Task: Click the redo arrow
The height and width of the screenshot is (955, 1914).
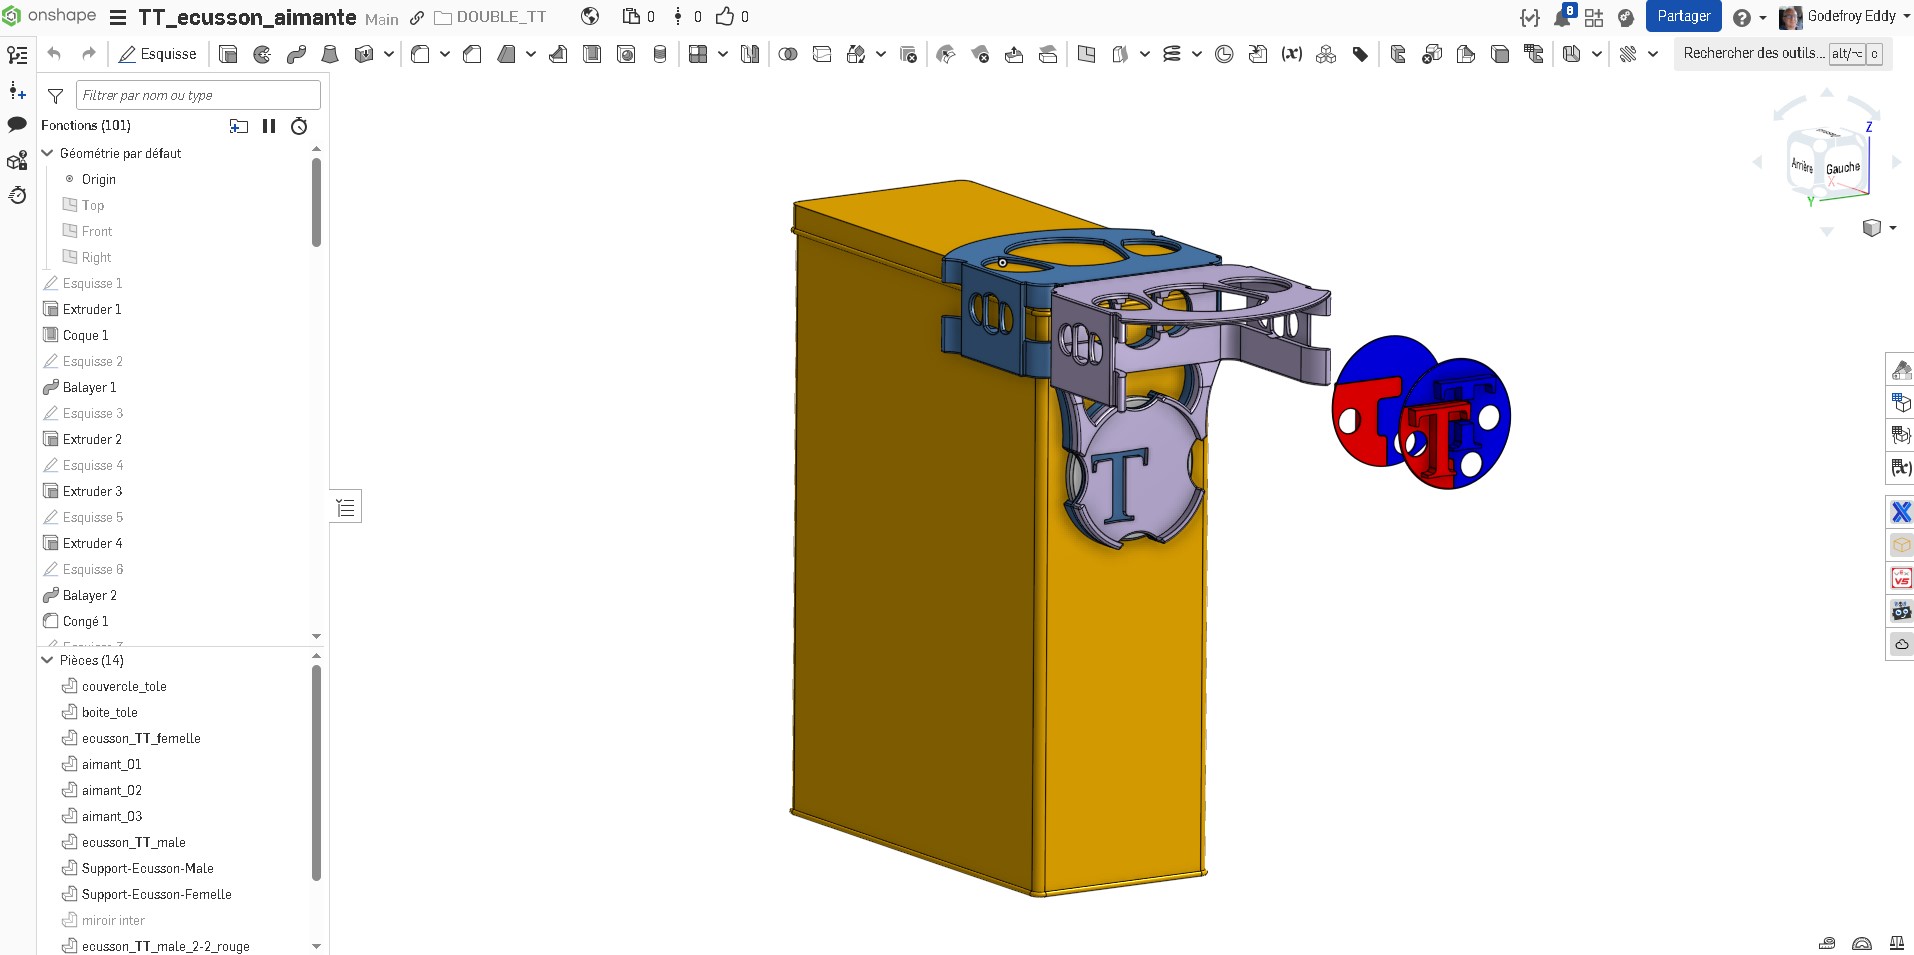Action: coord(89,54)
